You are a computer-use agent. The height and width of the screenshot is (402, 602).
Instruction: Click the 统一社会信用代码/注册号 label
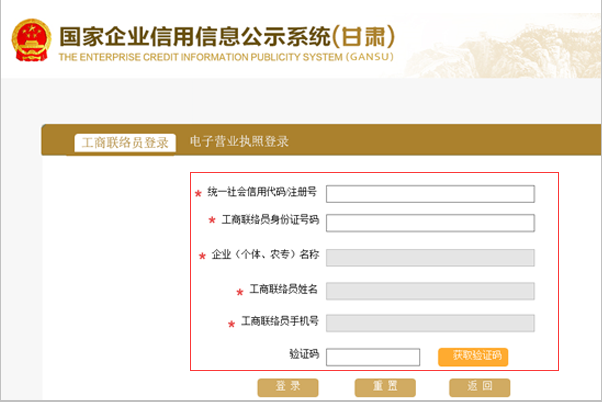pyautogui.click(x=262, y=192)
